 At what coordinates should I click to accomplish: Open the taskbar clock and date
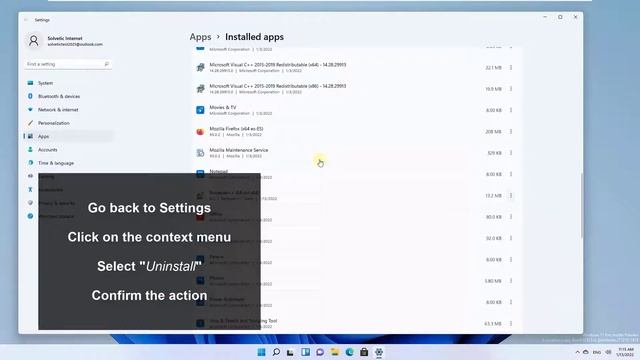(626, 352)
